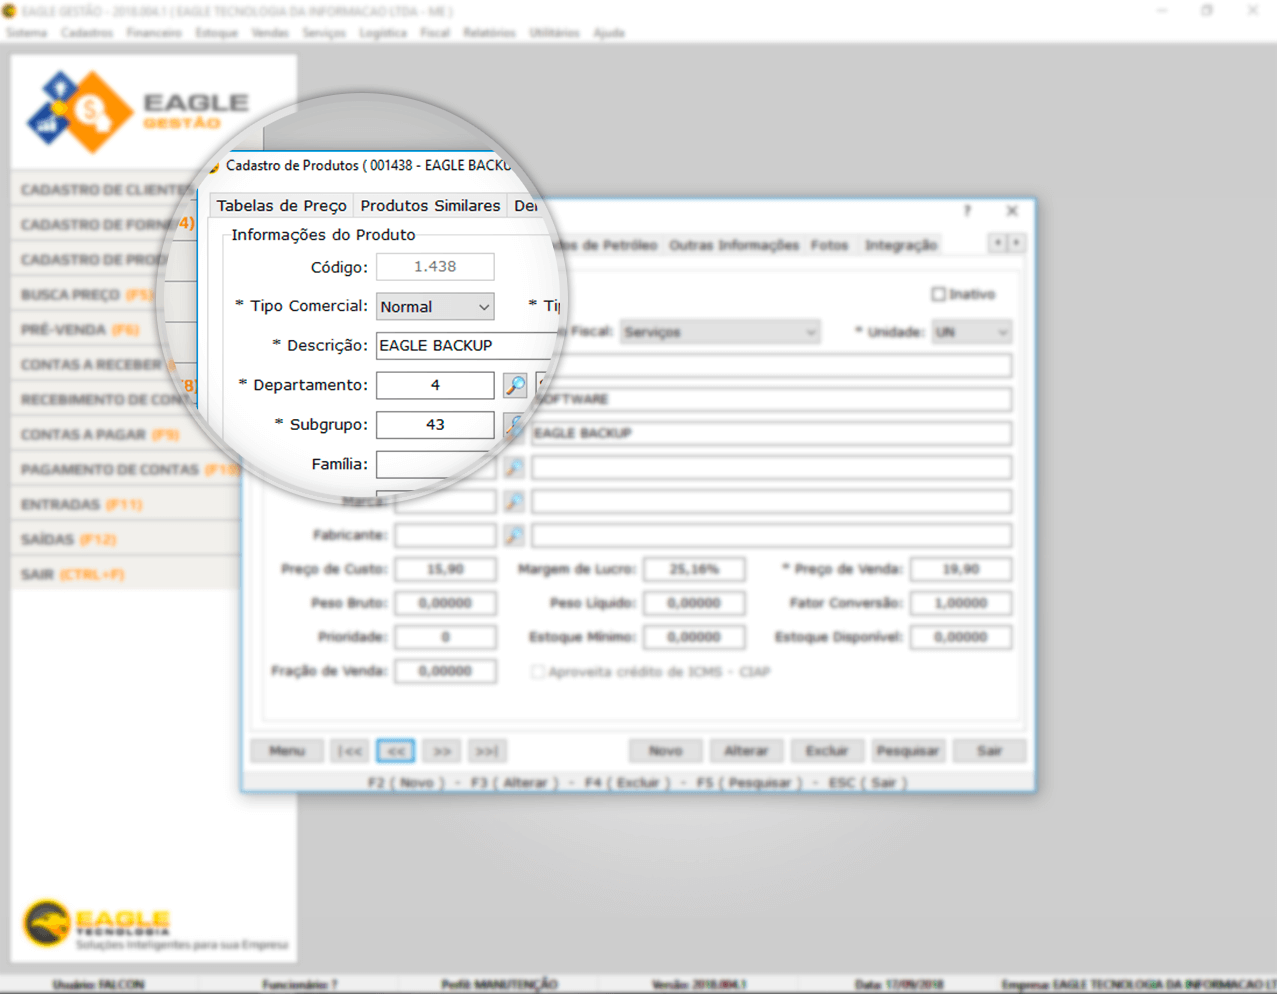Image resolution: width=1277 pixels, height=994 pixels.
Task: Toggle Aproveita crédito de ICMS - CIAP checkbox
Action: pos(538,672)
